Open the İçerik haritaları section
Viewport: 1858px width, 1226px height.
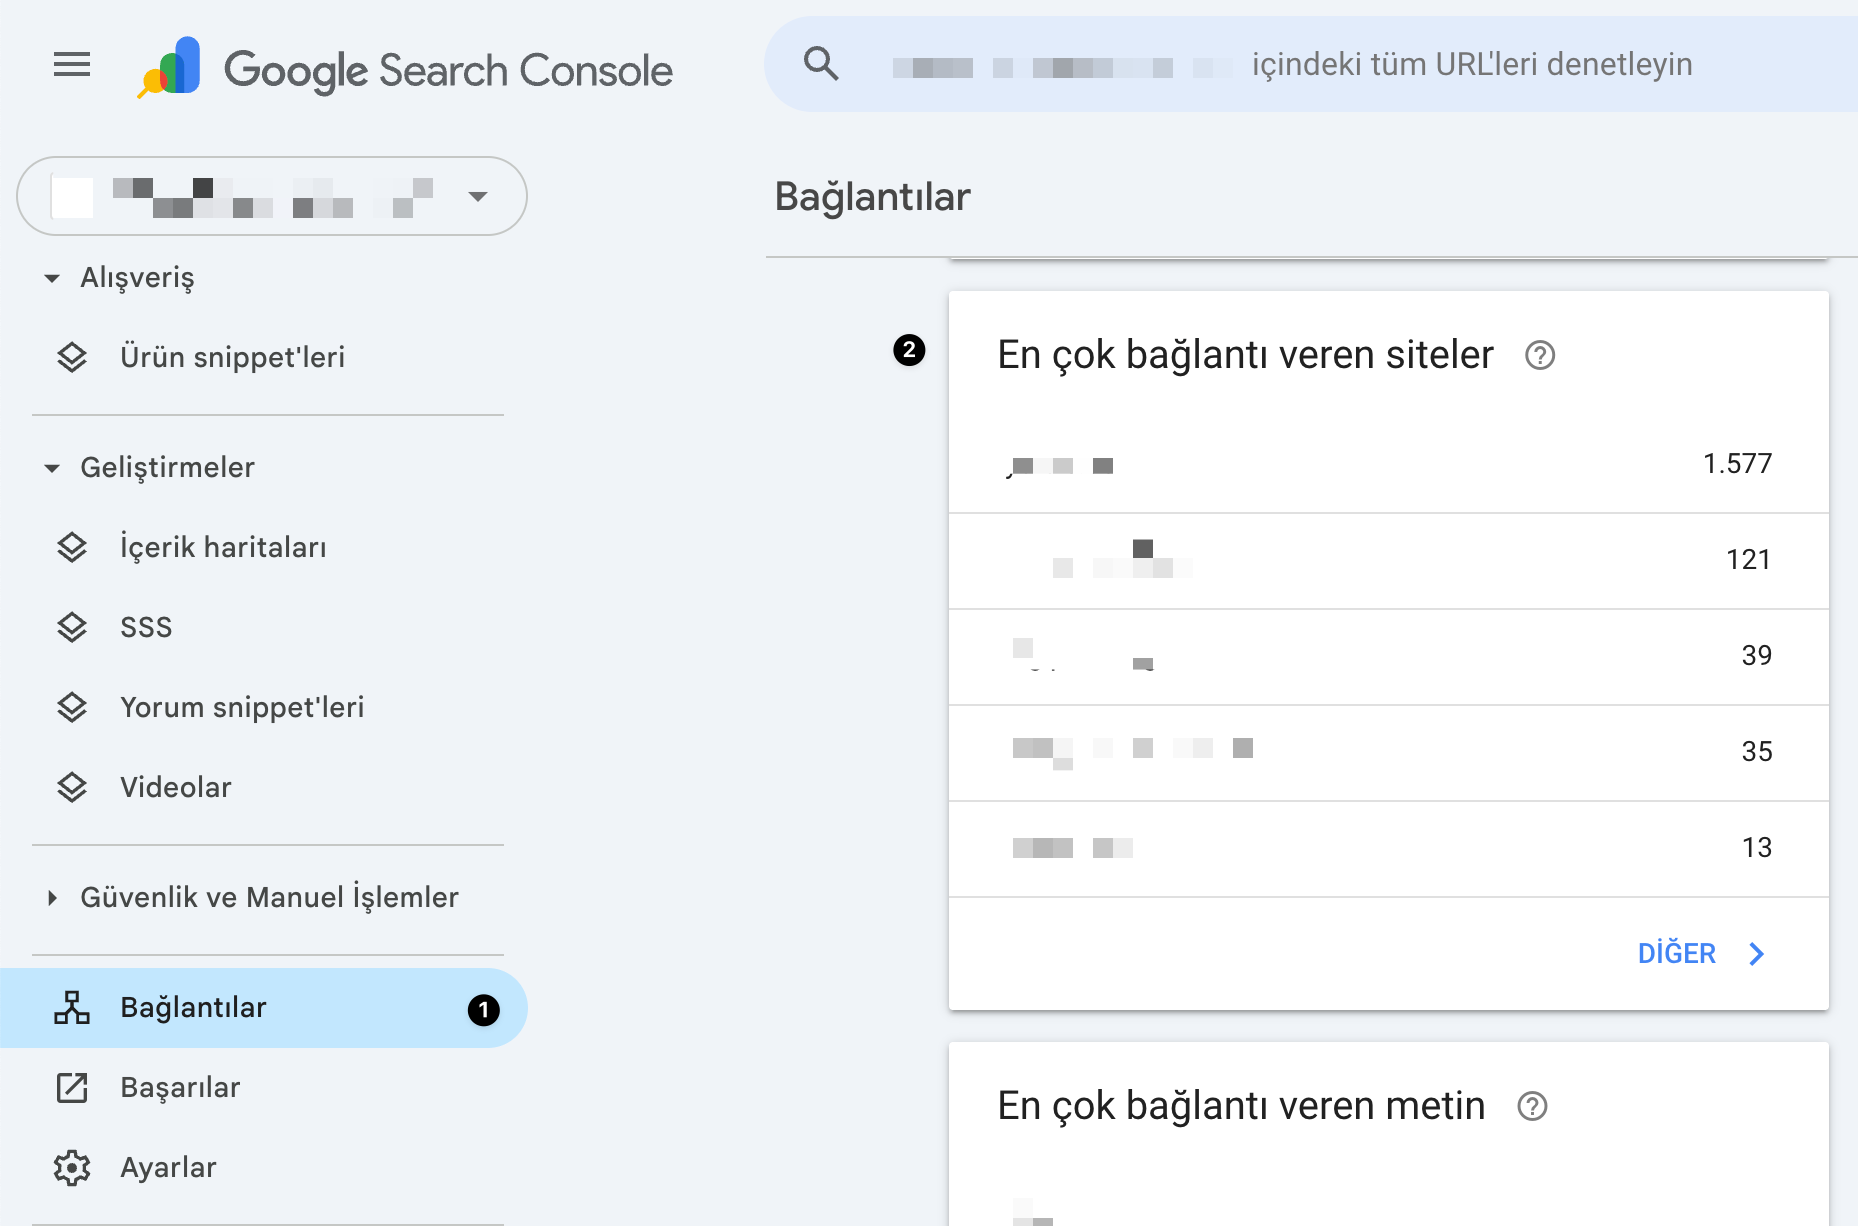click(x=223, y=547)
